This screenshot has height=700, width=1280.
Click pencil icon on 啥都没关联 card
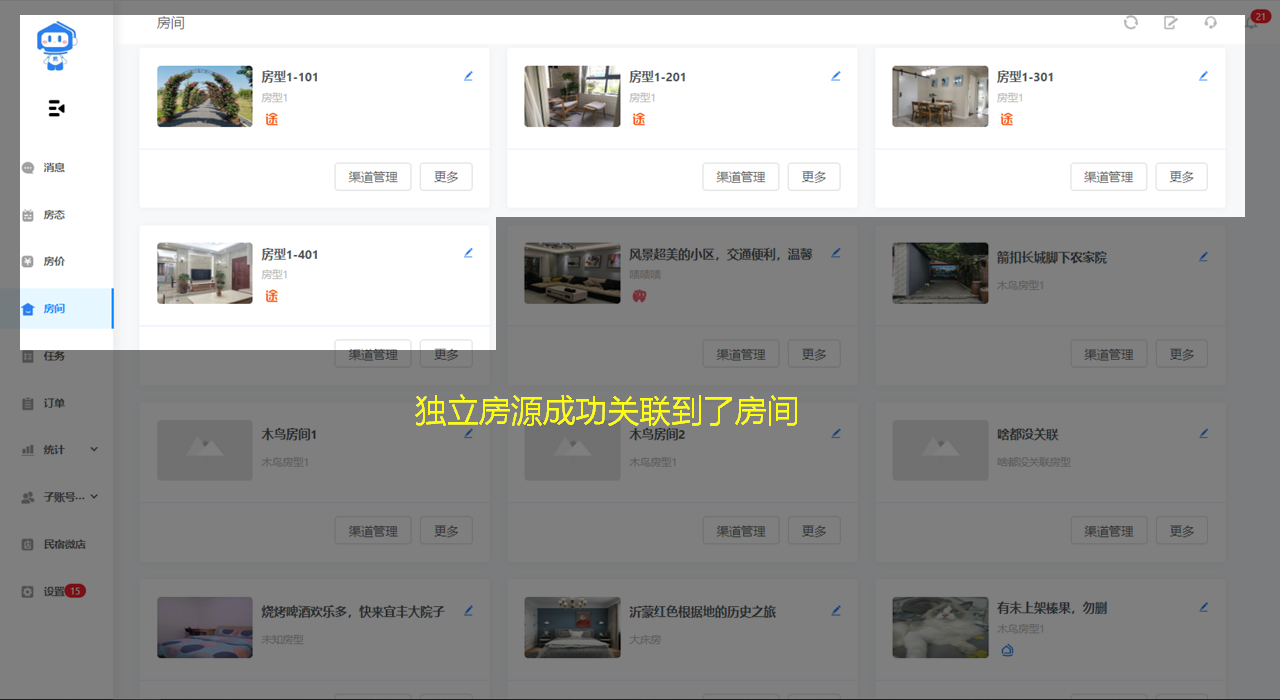(1204, 433)
